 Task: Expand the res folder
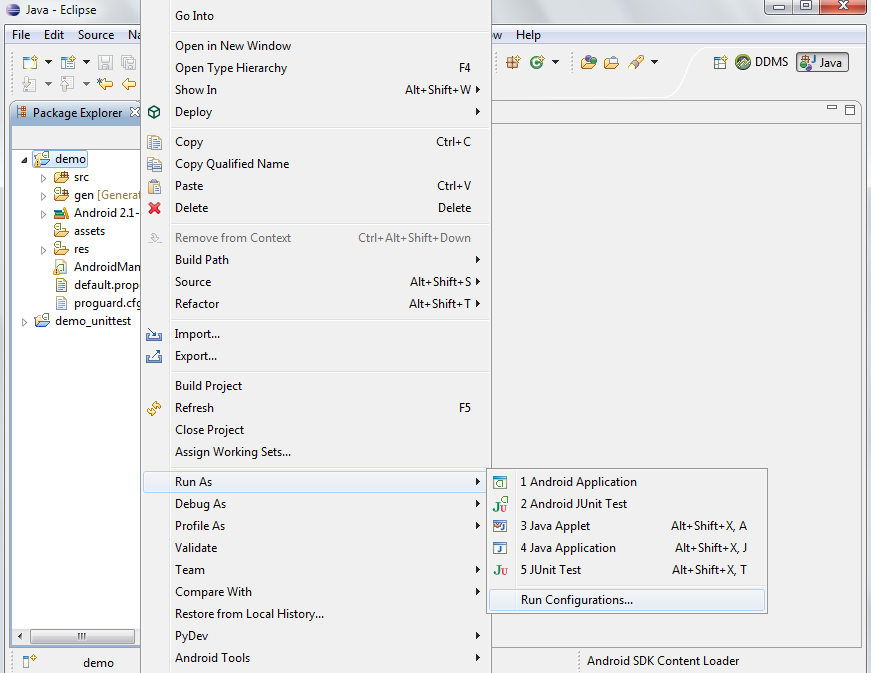43,250
